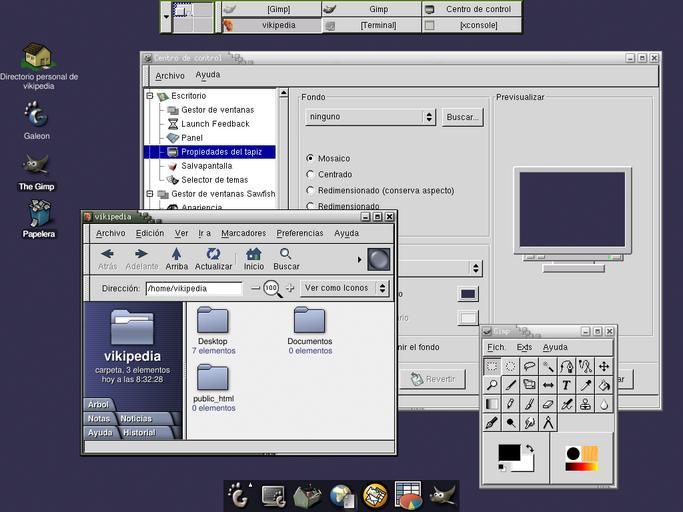Choose the Mosaico radio option
This screenshot has height=512, width=683.
(311, 158)
